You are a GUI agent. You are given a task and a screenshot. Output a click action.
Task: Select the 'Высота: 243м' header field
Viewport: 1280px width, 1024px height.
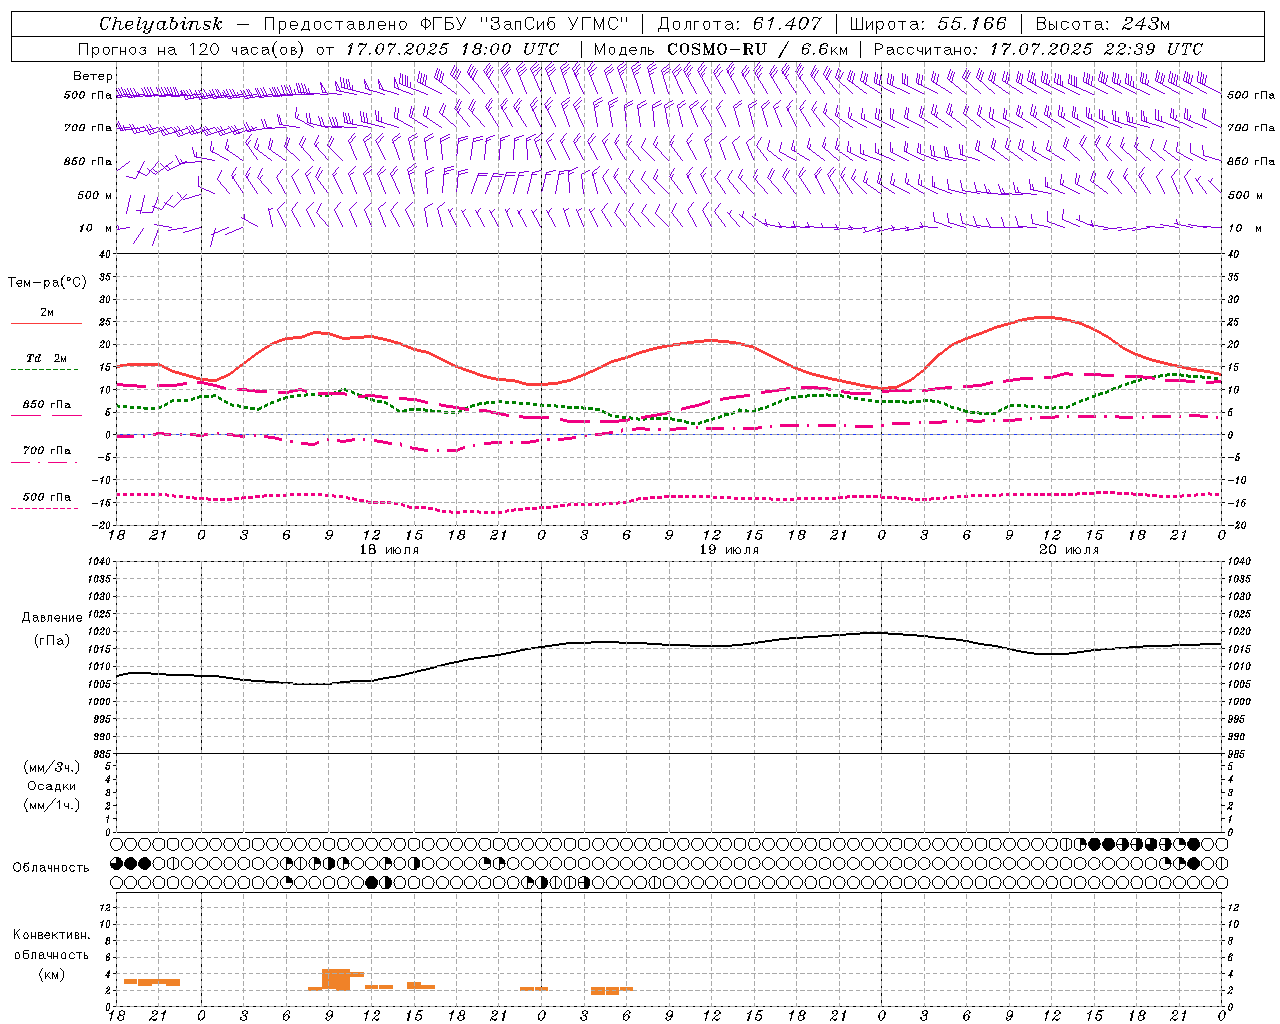pos(1102,24)
